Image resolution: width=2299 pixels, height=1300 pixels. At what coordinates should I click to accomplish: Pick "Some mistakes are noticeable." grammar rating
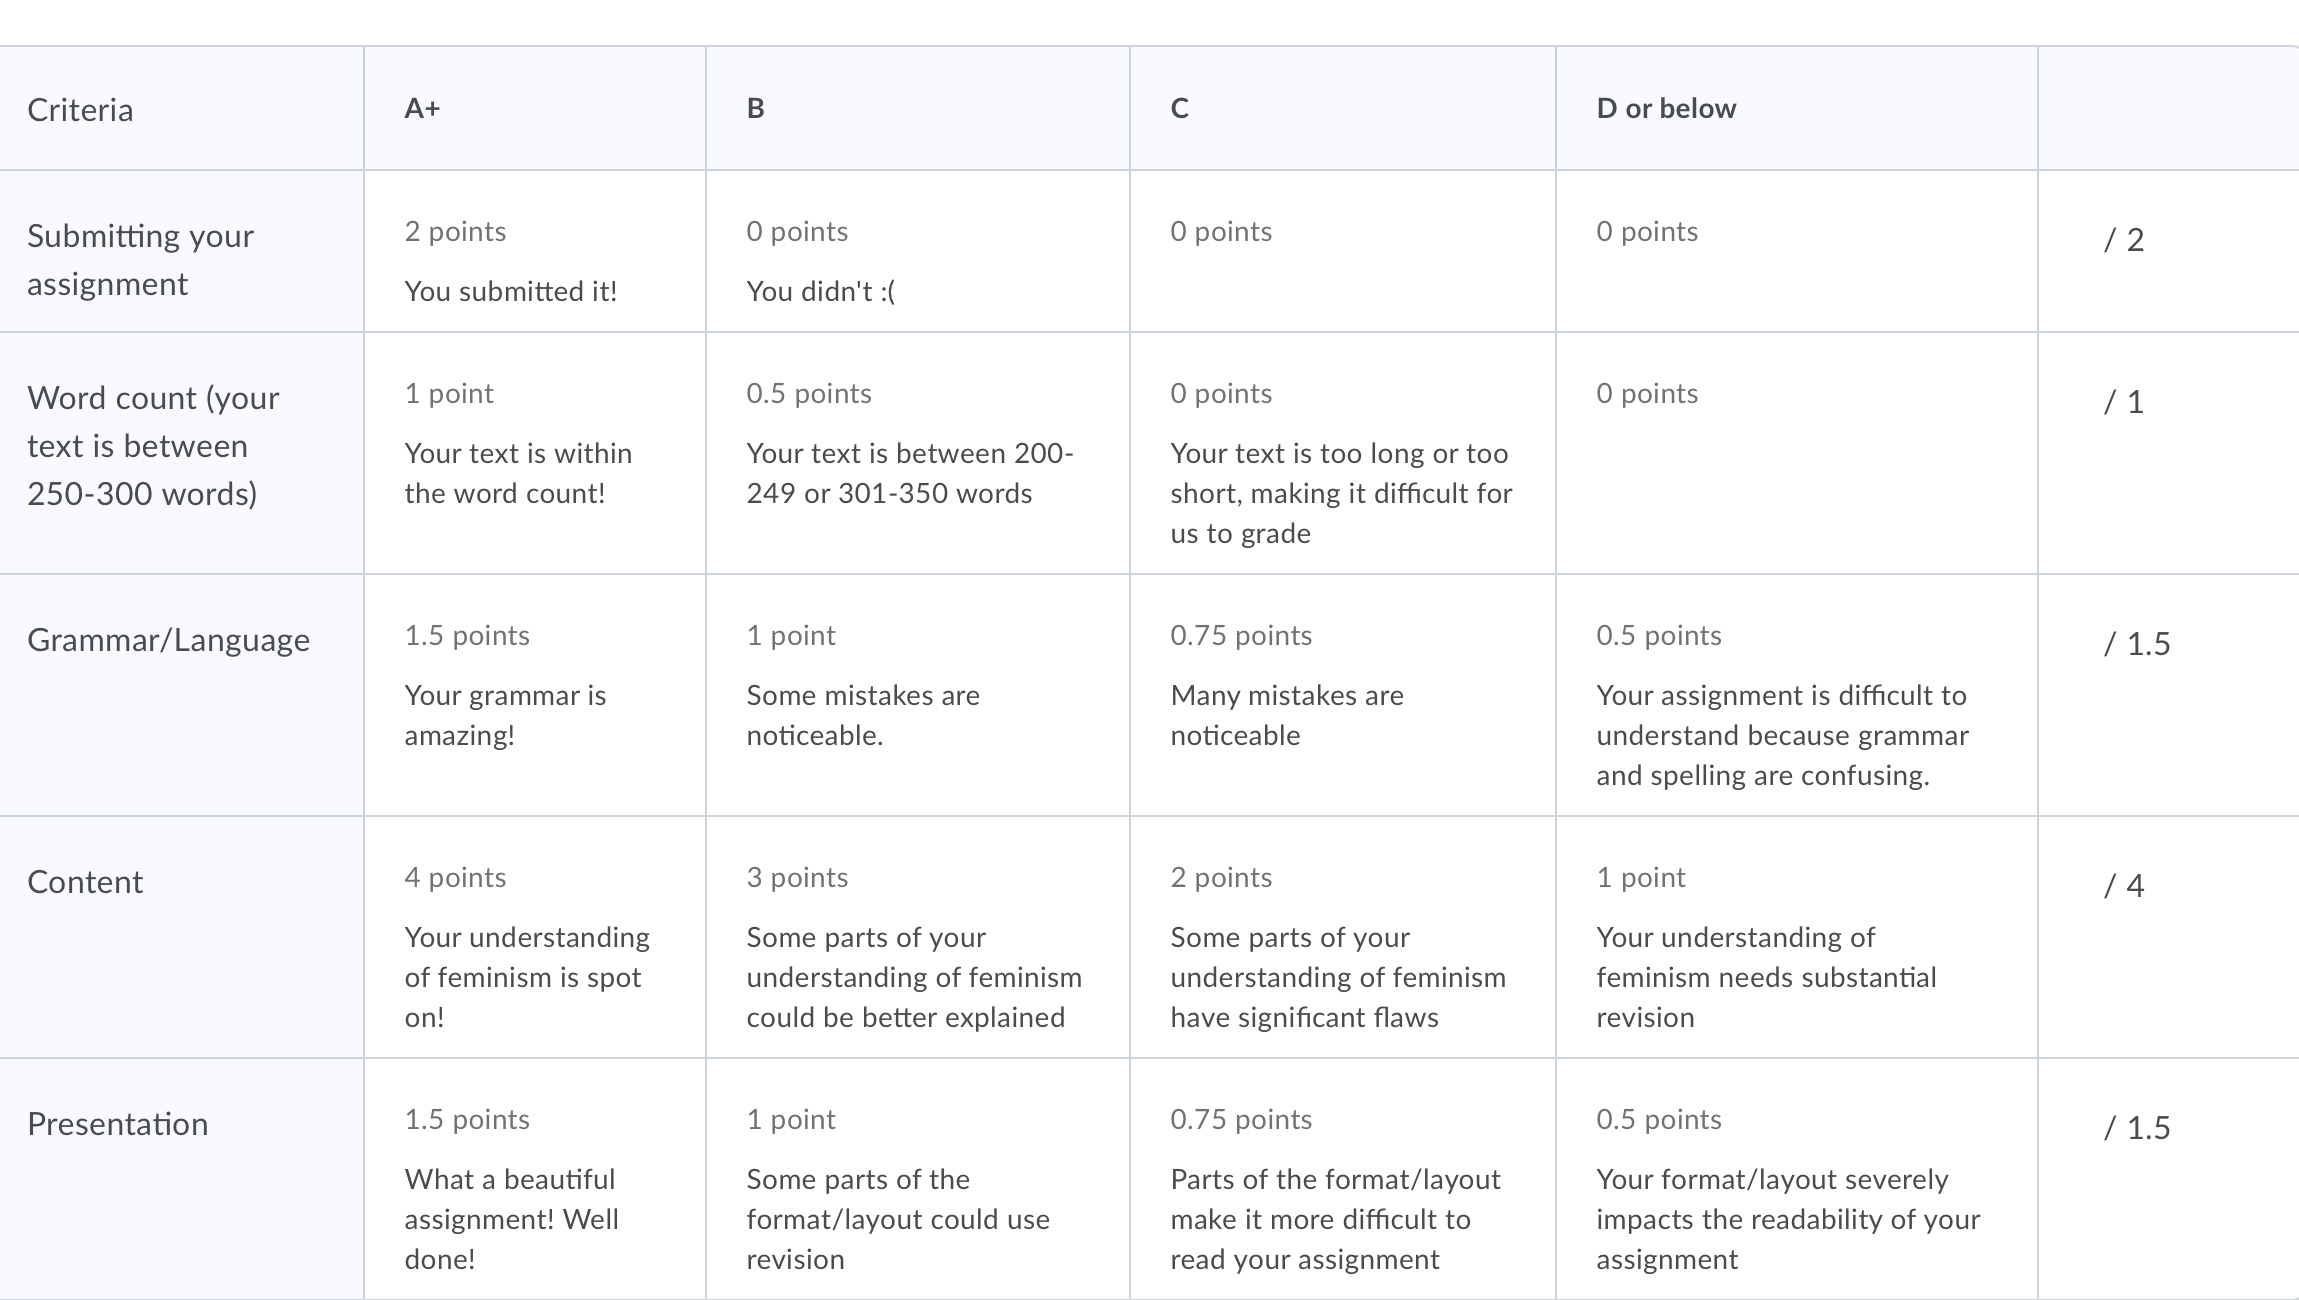[x=917, y=694]
